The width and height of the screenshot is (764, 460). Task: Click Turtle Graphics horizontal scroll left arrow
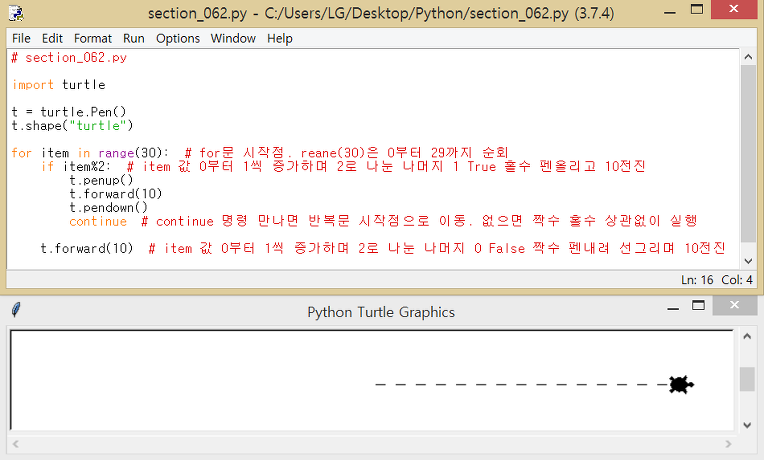(16, 444)
